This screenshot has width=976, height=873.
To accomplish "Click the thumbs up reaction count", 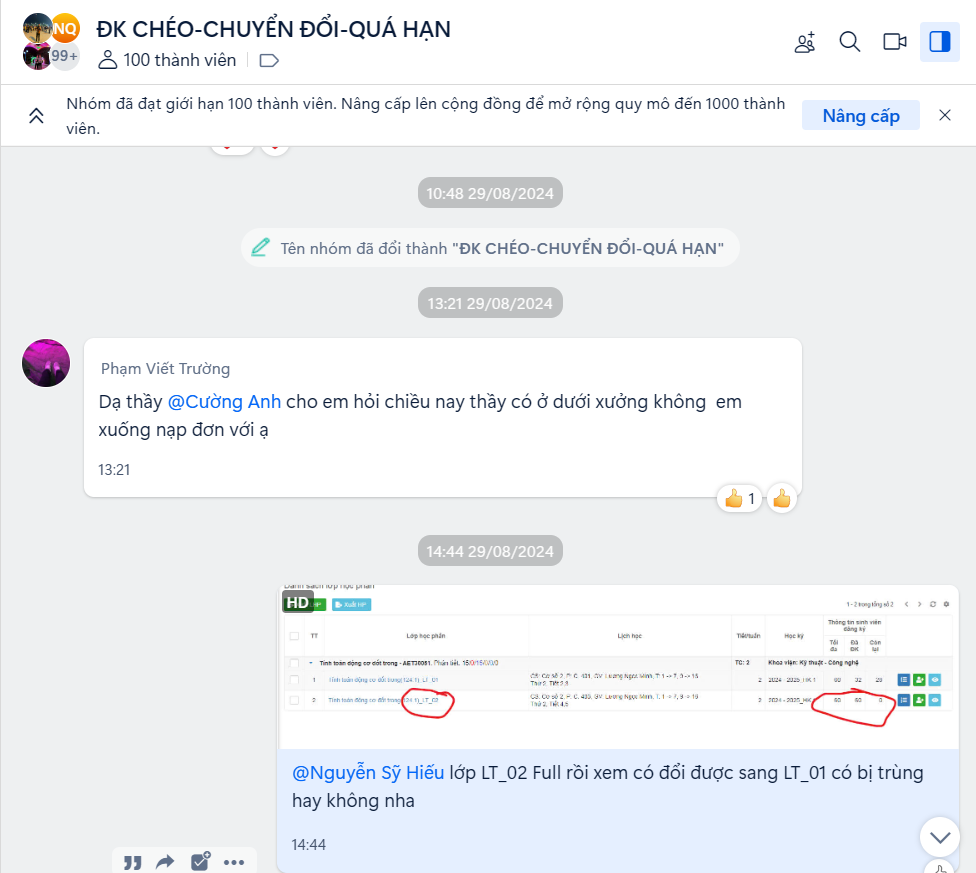I will tap(739, 498).
